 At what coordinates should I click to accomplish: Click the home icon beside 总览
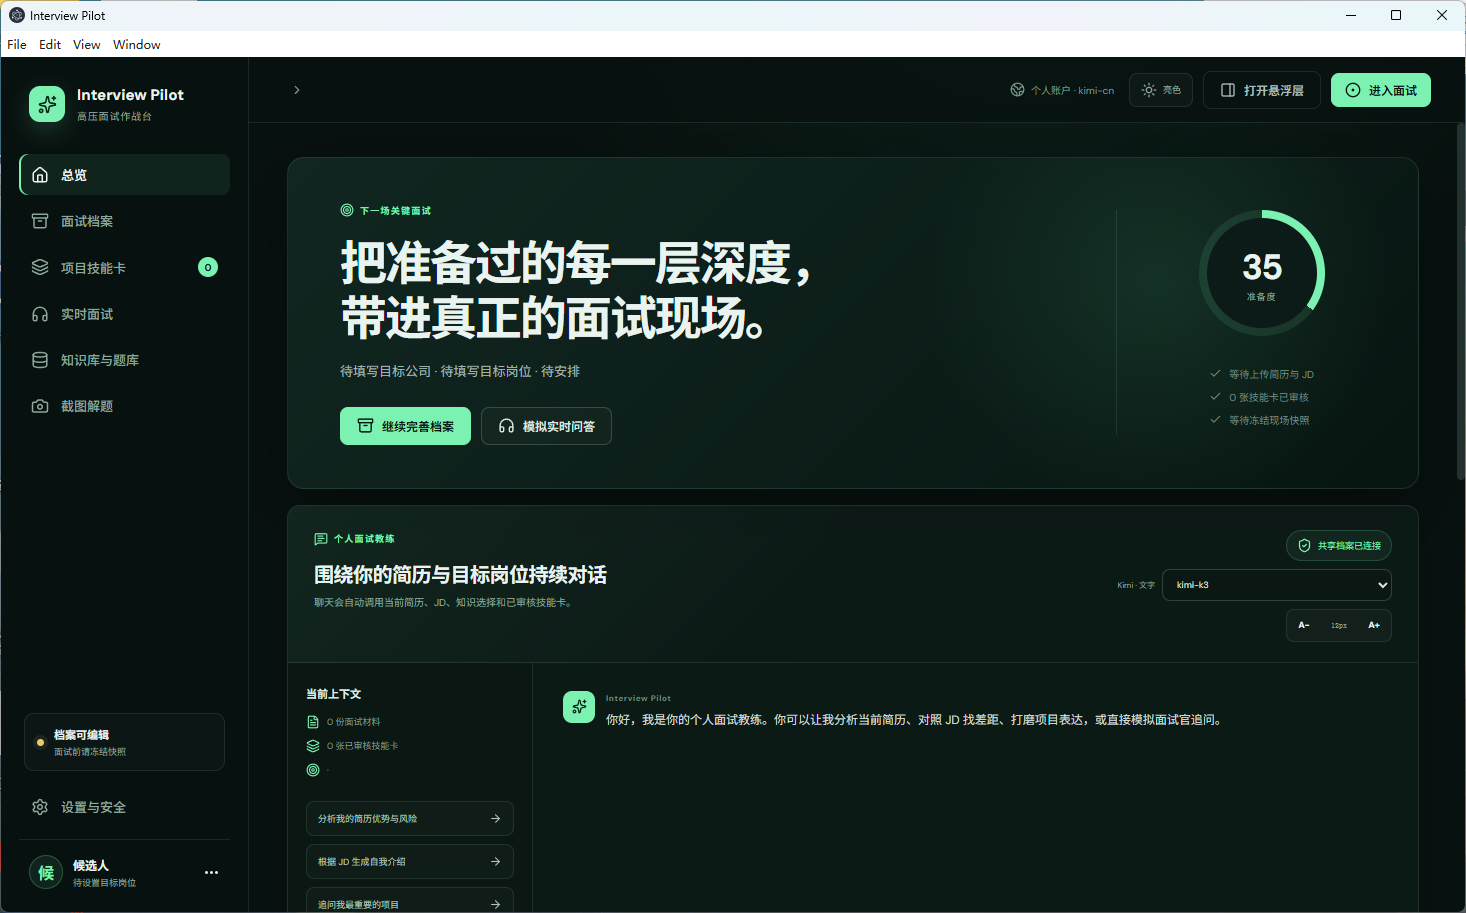(x=40, y=175)
